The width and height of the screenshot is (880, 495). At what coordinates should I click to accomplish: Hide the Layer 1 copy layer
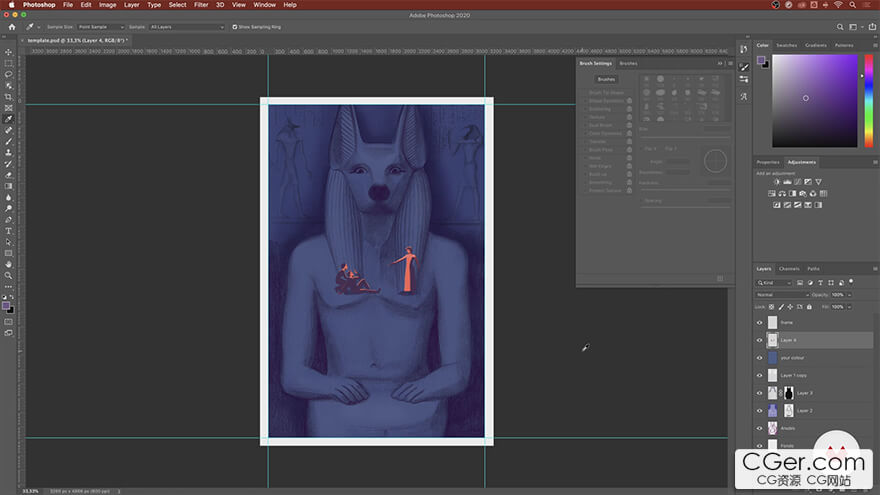(x=760, y=375)
